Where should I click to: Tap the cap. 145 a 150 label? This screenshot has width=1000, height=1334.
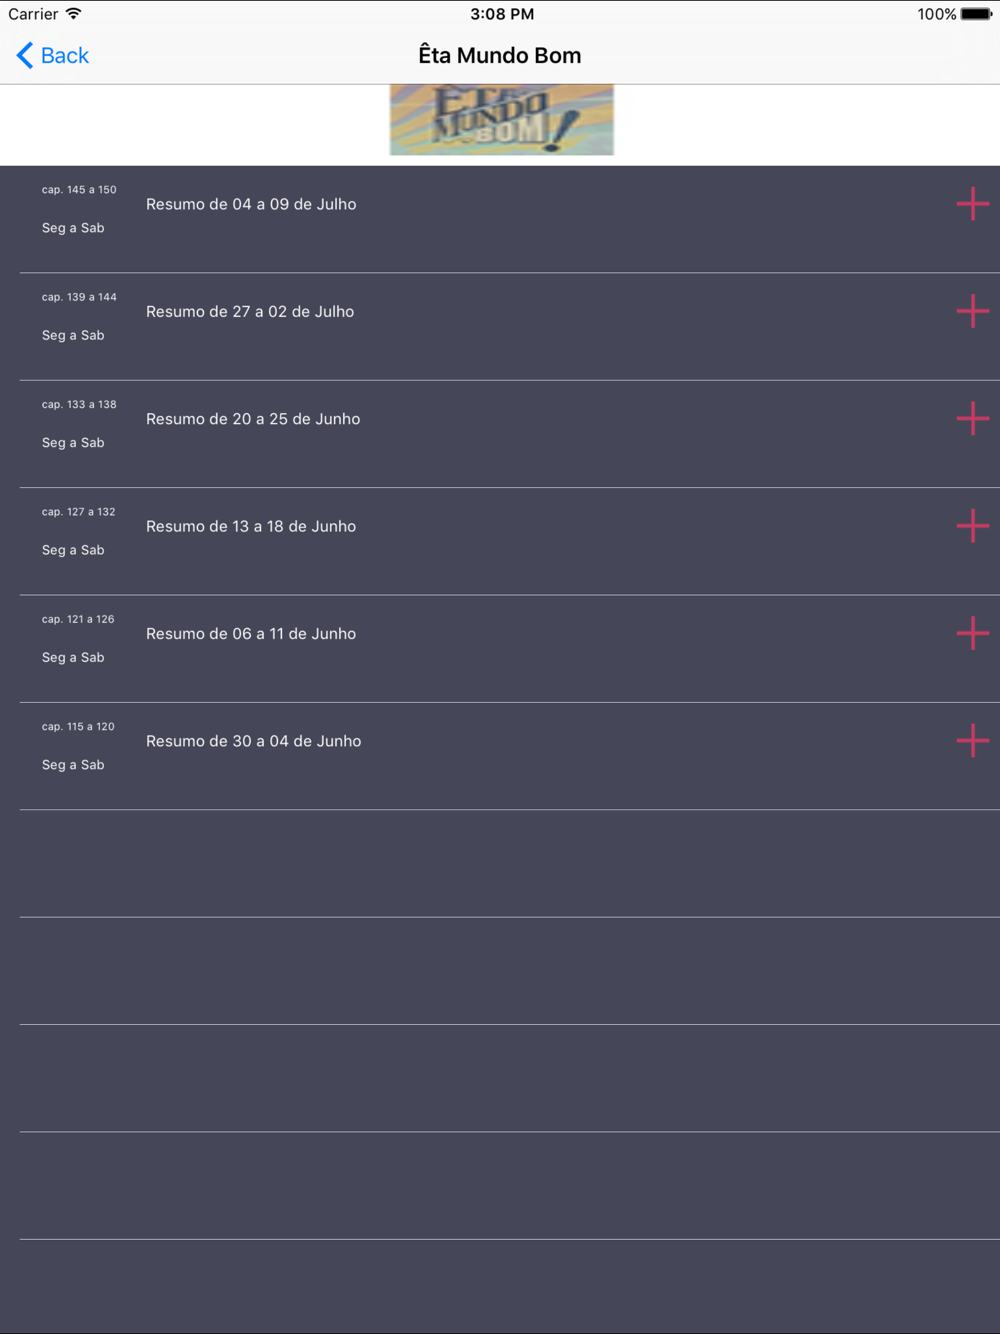79,190
